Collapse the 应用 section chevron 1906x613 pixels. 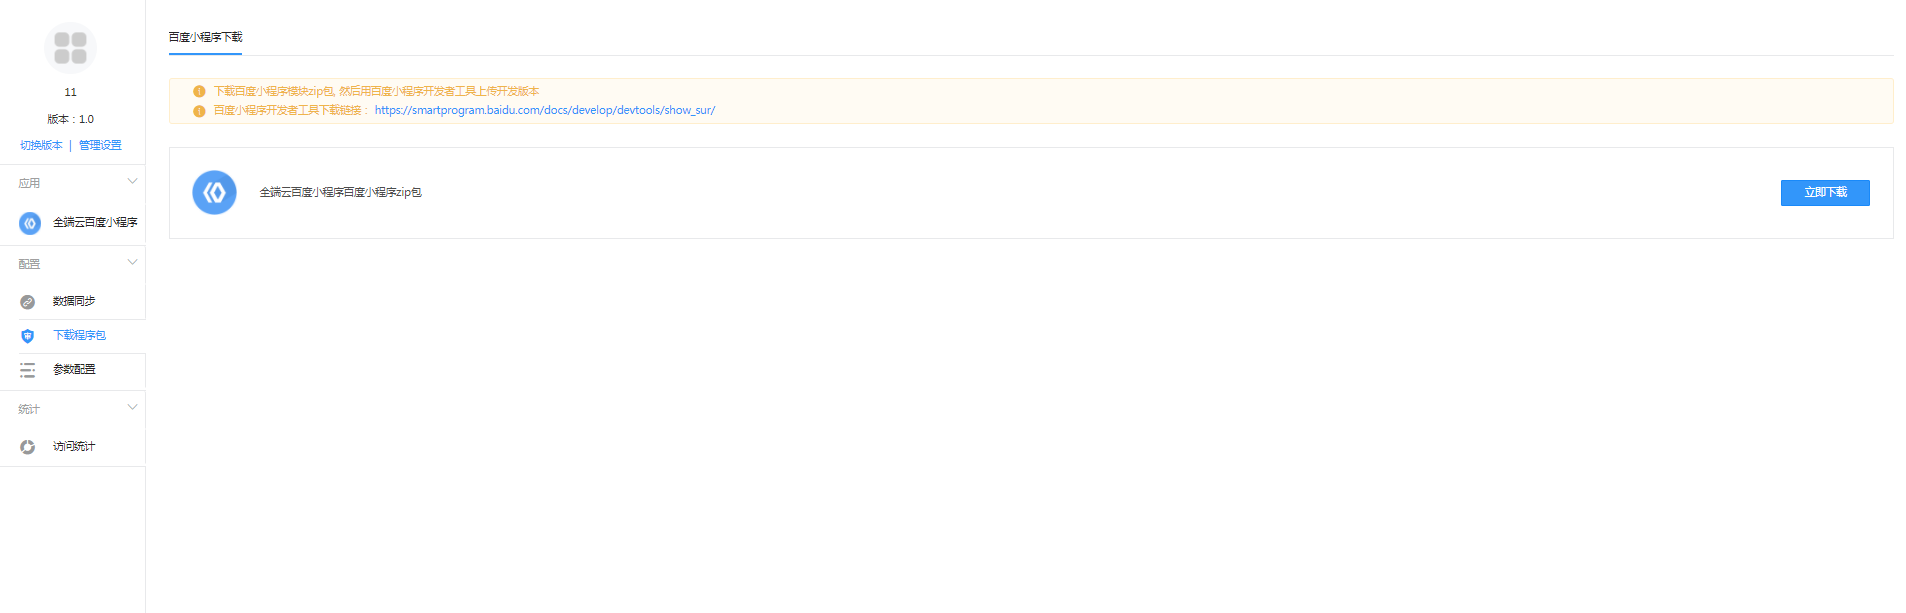(132, 182)
